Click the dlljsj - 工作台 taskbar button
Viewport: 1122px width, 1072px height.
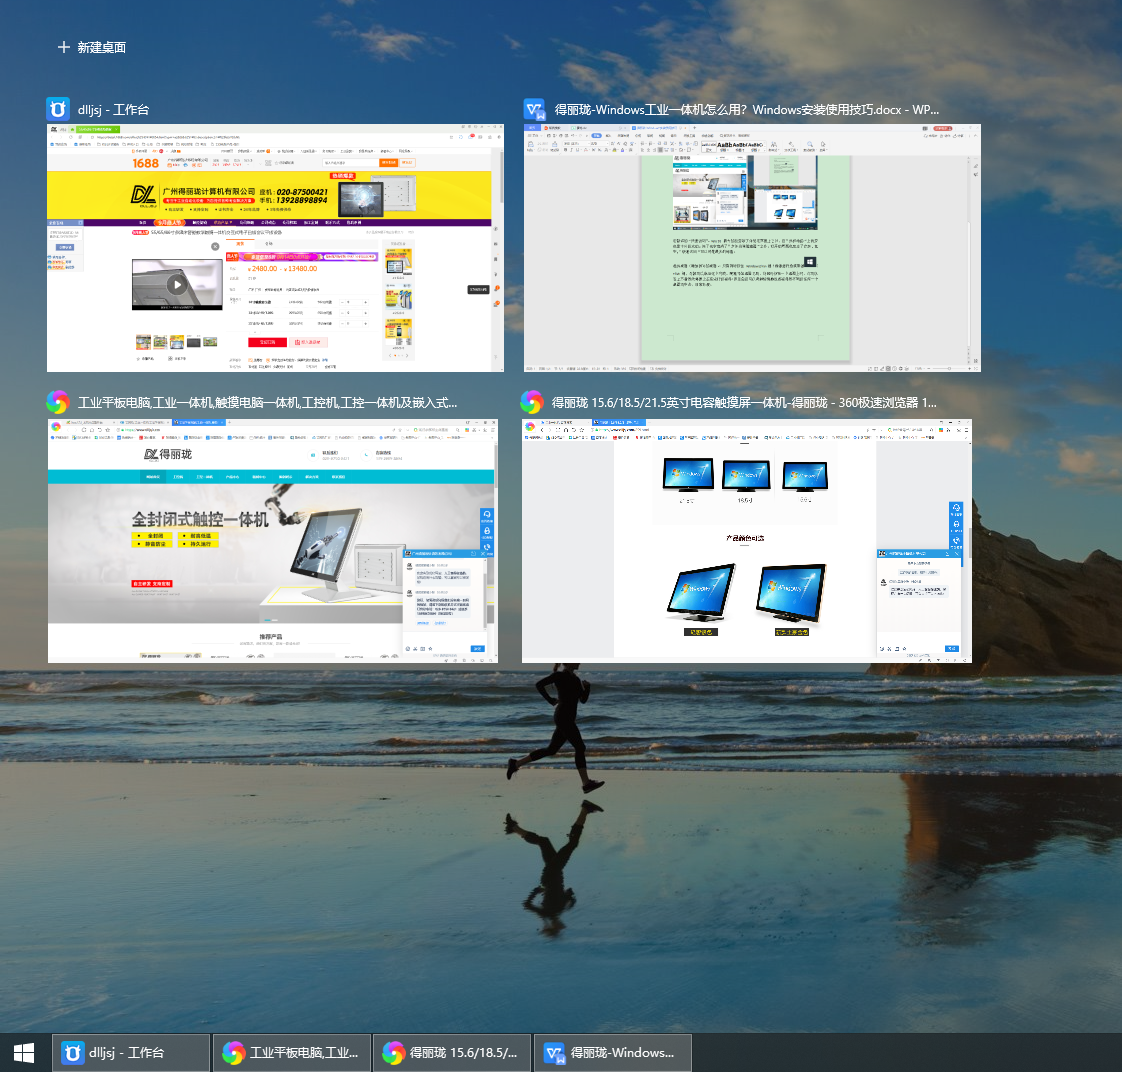click(131, 1052)
